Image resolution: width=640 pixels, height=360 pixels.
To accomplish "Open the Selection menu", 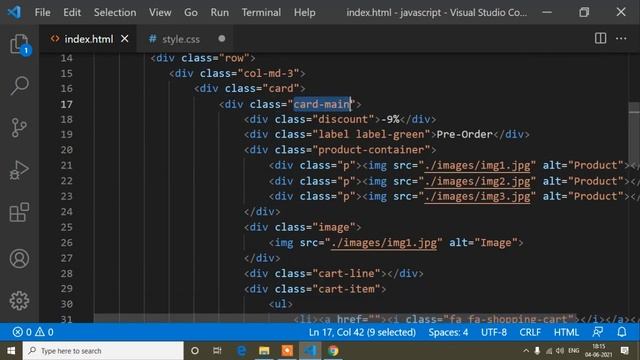I will click(115, 12).
